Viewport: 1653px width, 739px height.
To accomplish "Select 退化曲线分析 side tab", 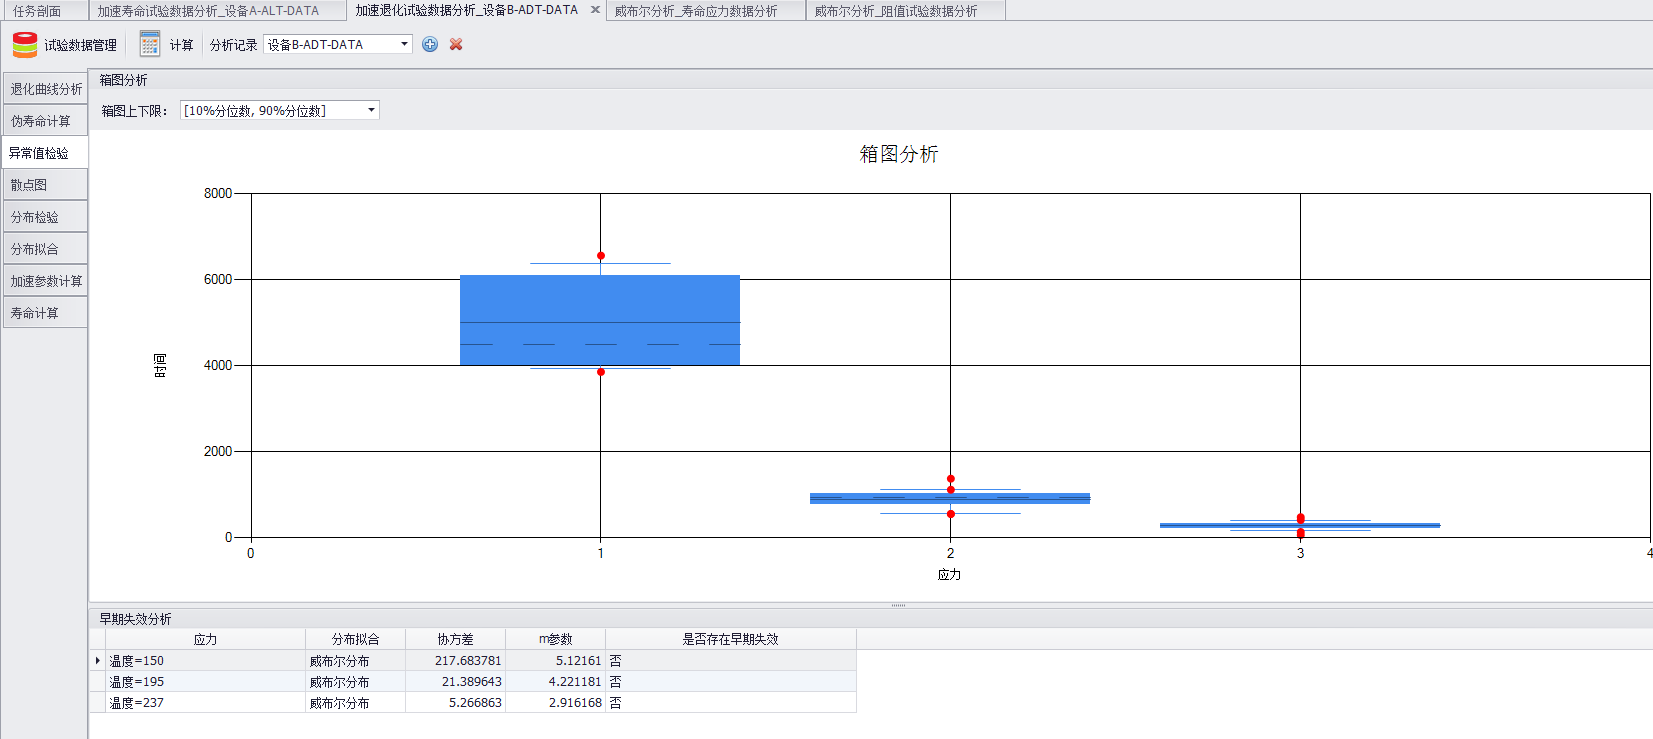I will click(x=45, y=89).
